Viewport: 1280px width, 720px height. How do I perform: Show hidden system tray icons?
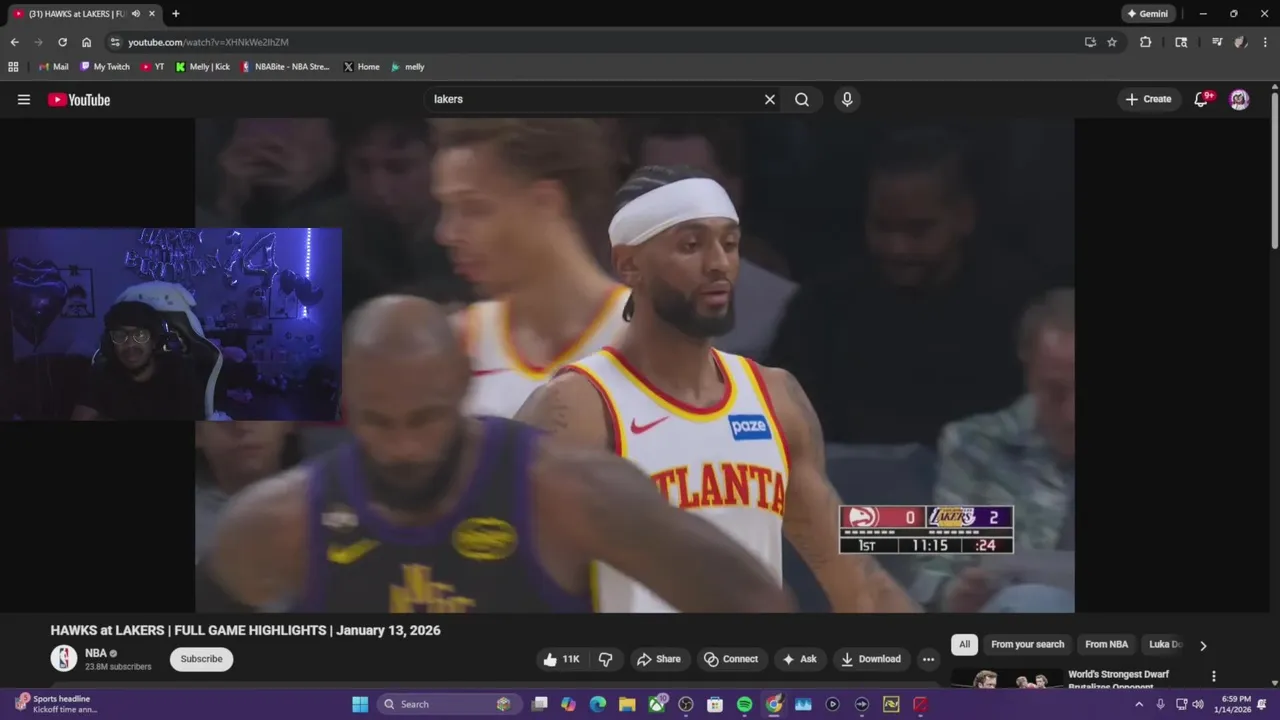tap(1138, 704)
